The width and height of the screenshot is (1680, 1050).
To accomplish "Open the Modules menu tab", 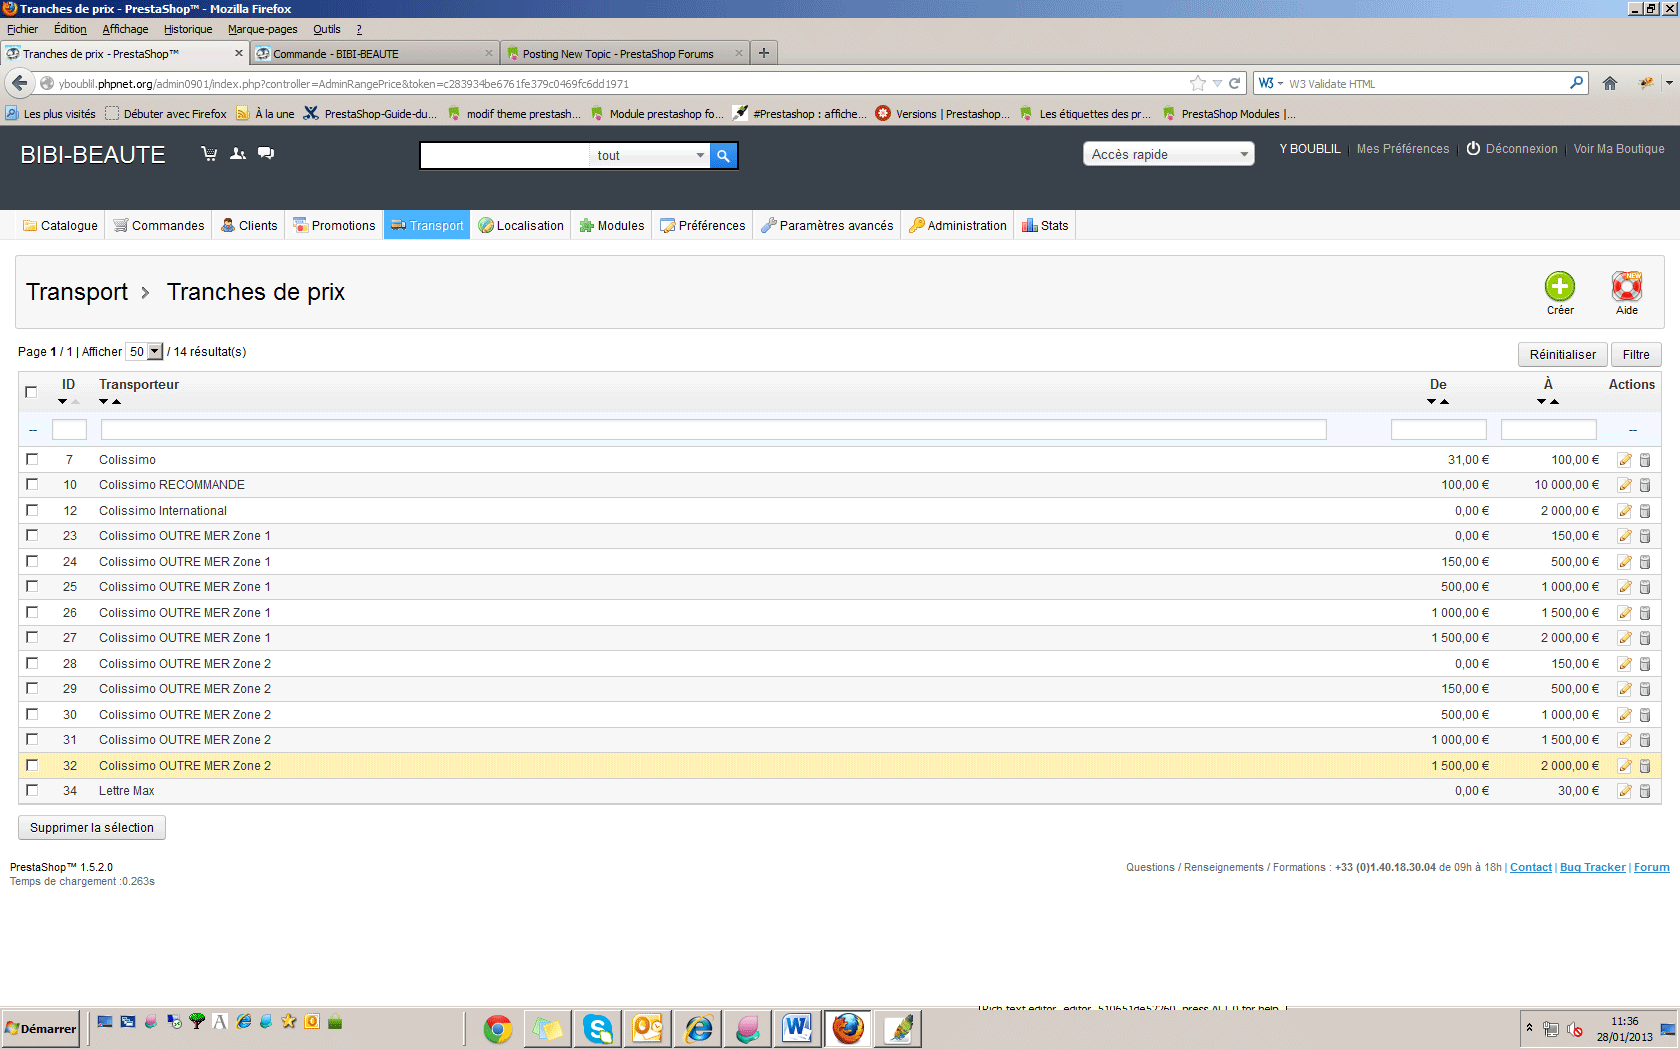I will pyautogui.click(x=611, y=226).
